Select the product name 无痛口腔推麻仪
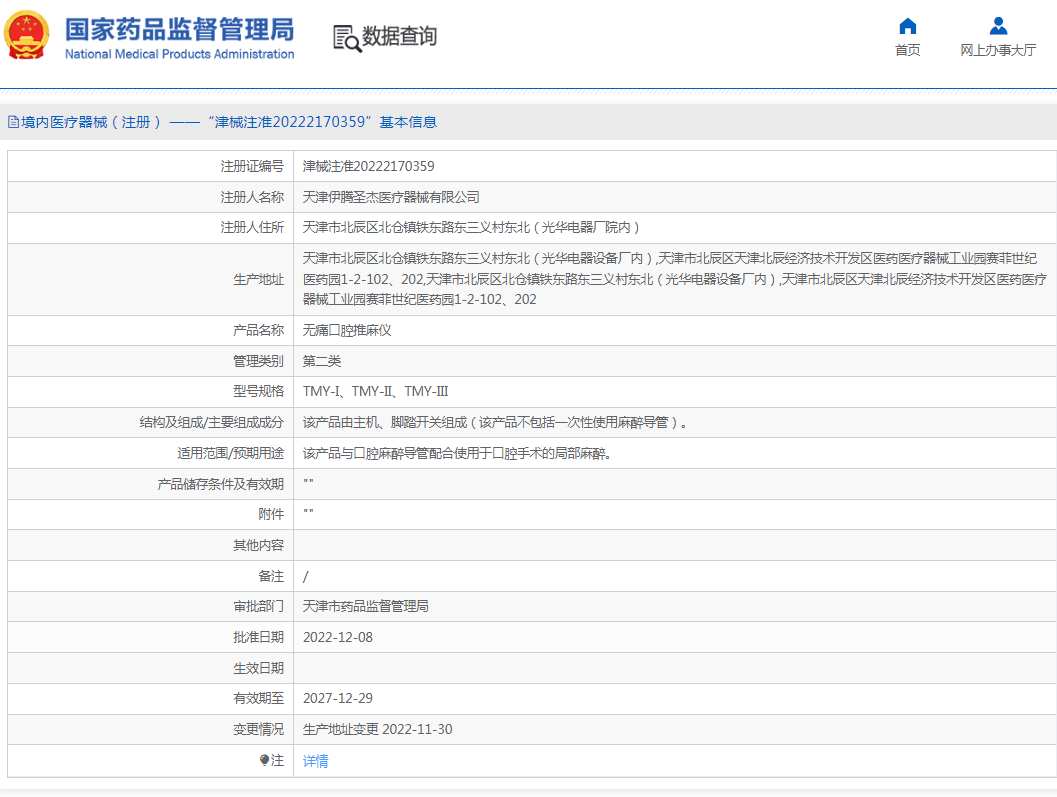The height and width of the screenshot is (797, 1057). (347, 330)
